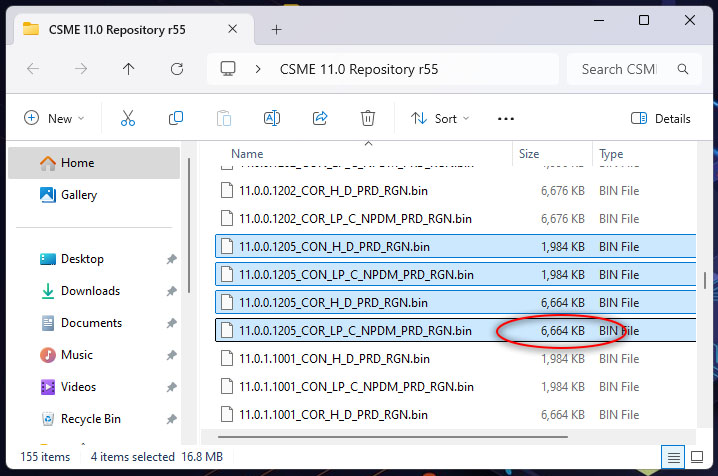Select file 11.0.0.1205_COR_LP_C_NPDM_PRD_RGN.bin

pyautogui.click(x=456, y=330)
